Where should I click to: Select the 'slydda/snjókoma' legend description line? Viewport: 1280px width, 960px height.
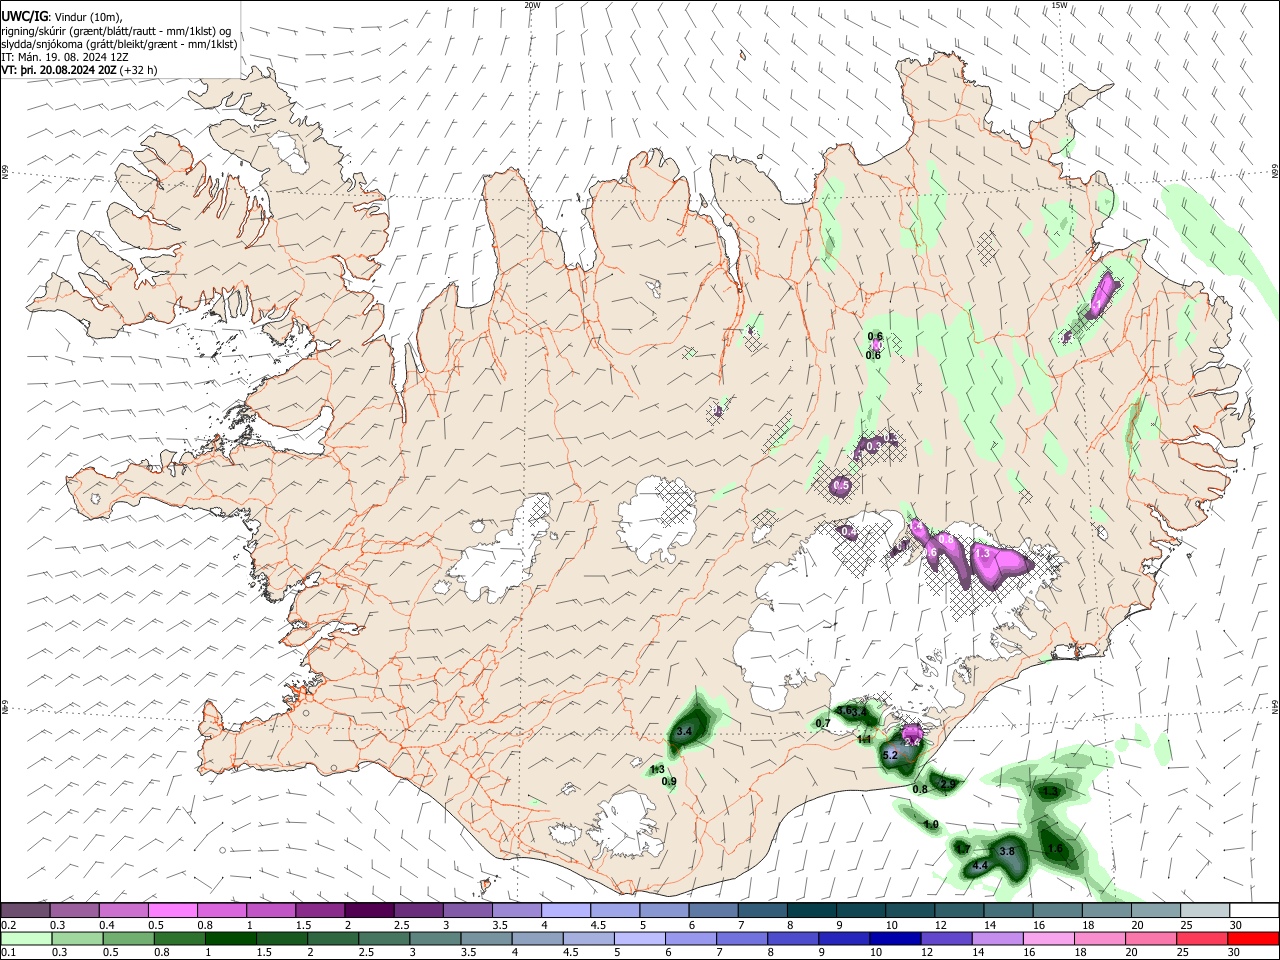[x=119, y=44]
